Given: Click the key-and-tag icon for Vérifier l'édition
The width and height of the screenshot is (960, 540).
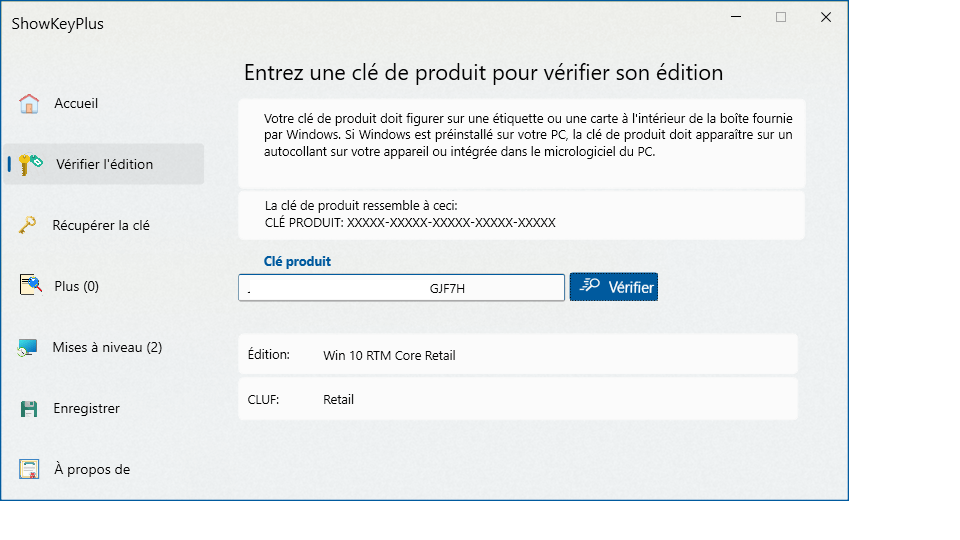Looking at the screenshot, I should pos(31,164).
